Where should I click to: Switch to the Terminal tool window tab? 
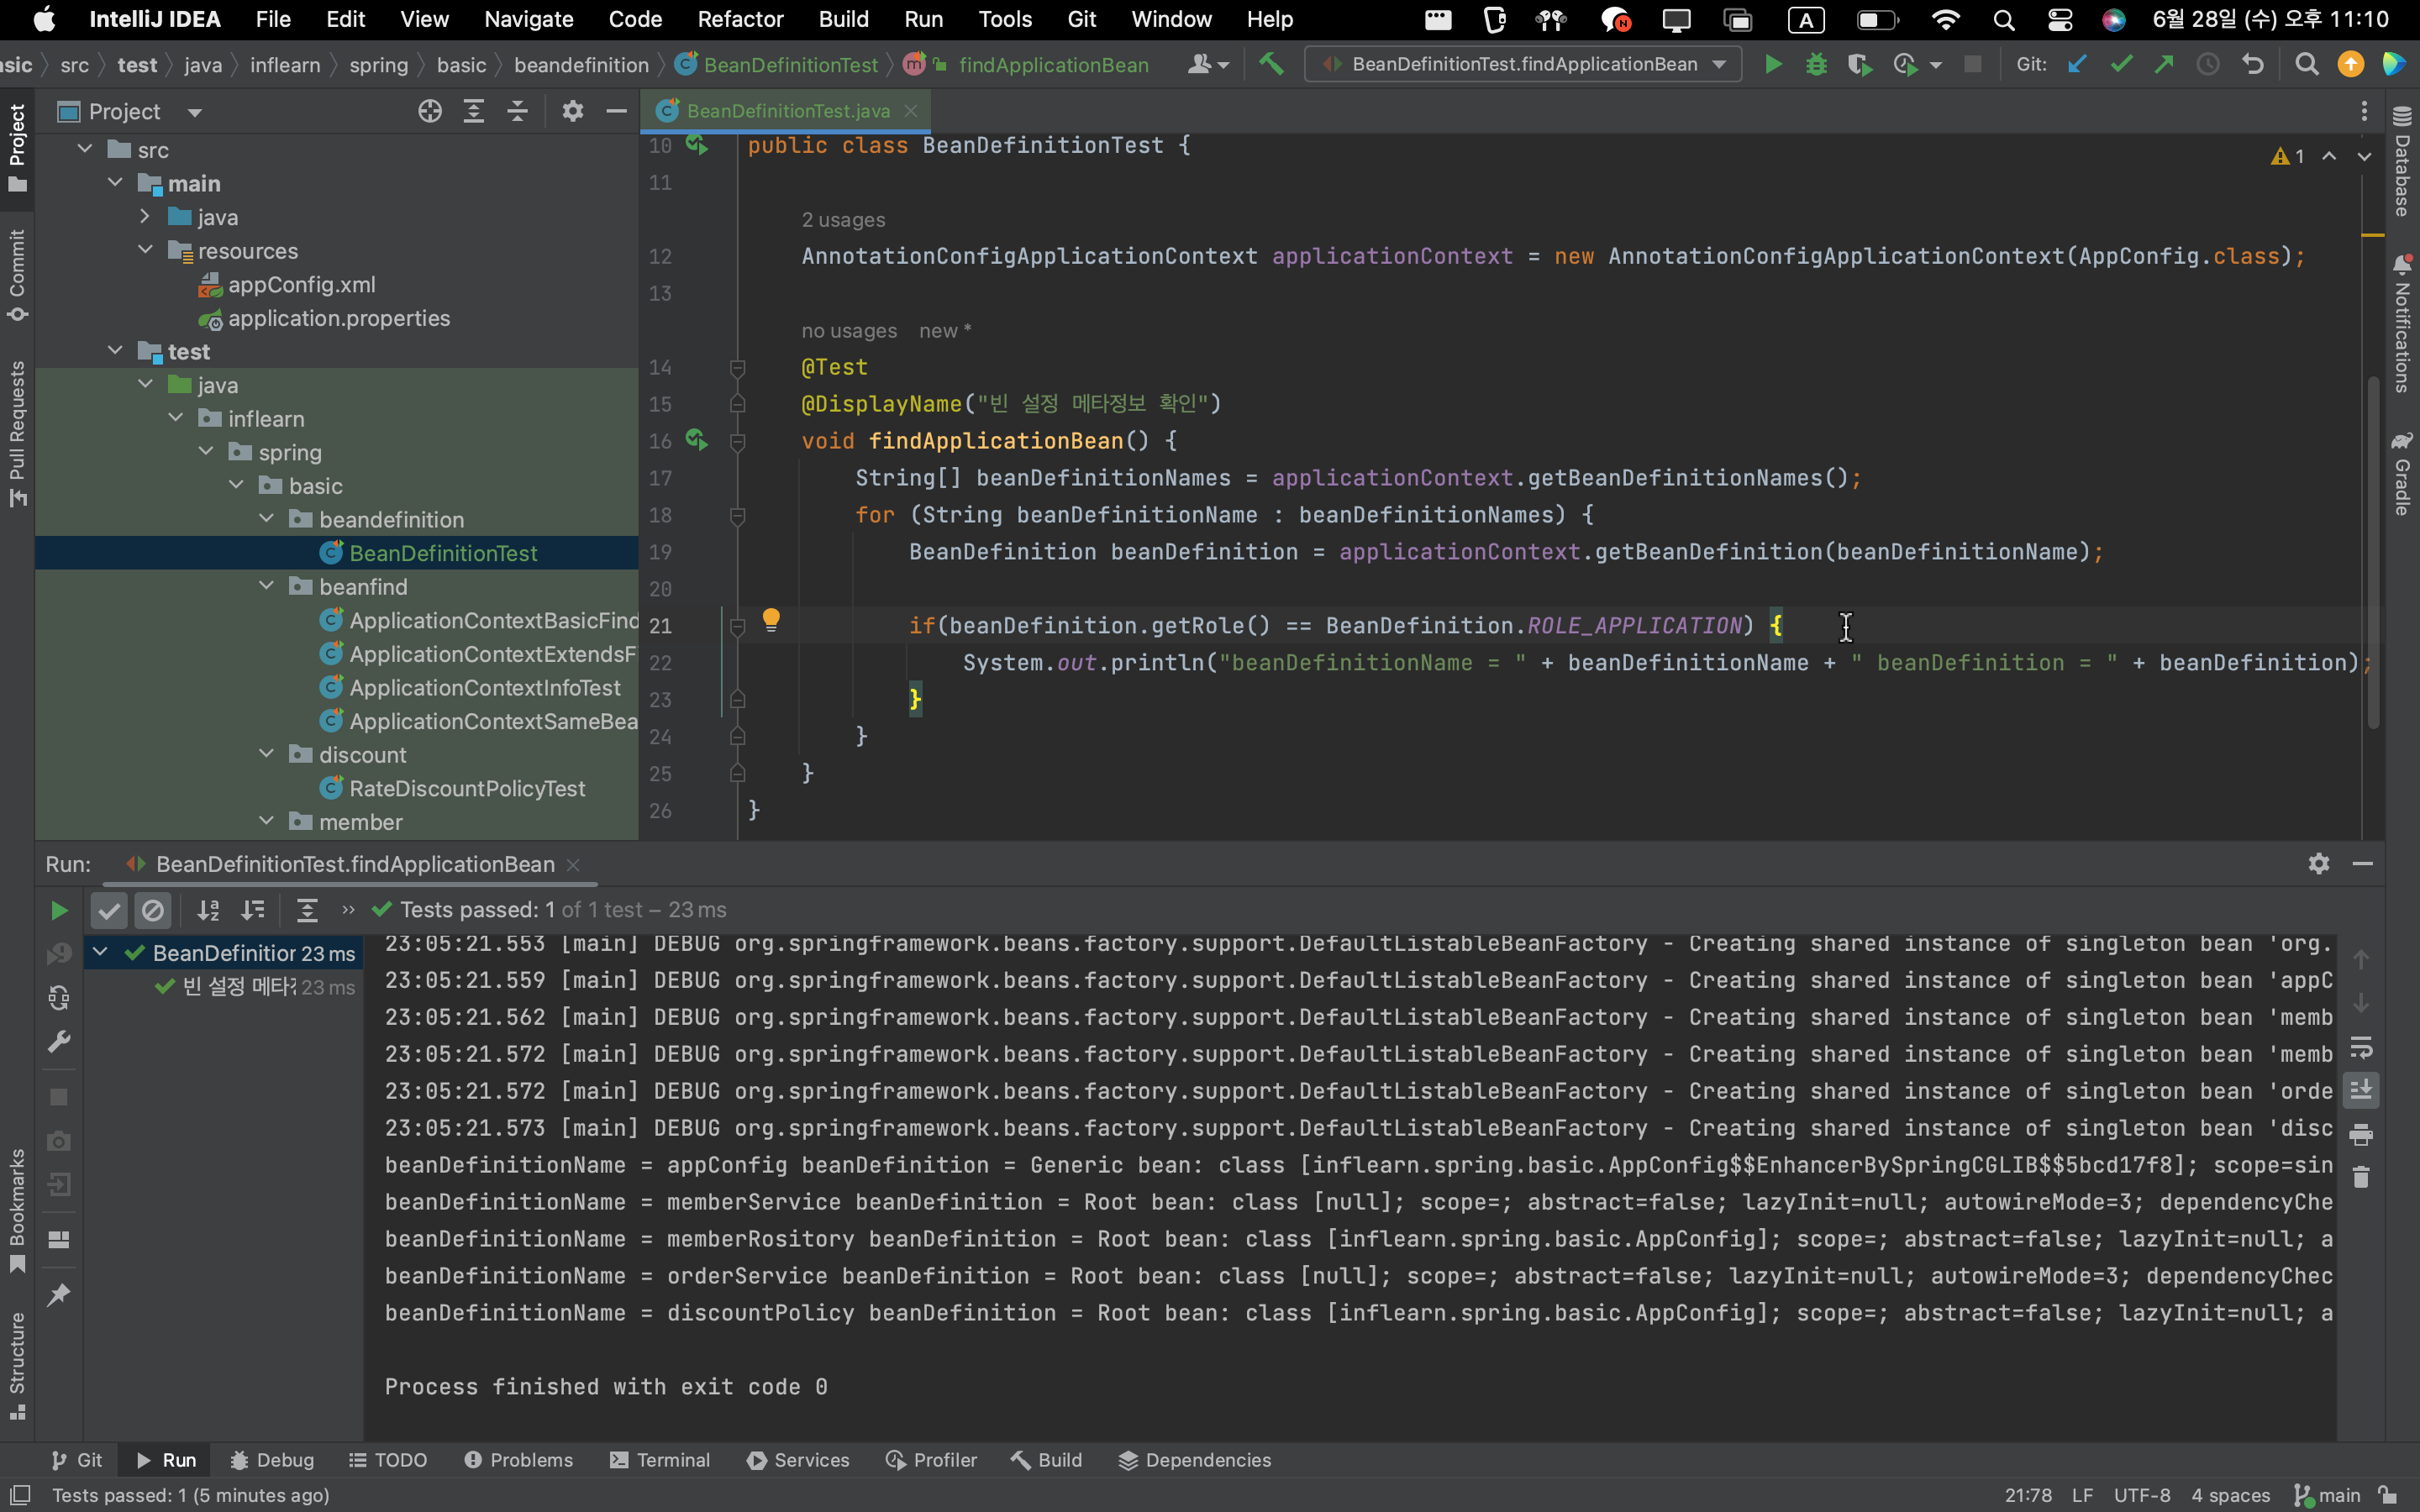pyautogui.click(x=660, y=1460)
